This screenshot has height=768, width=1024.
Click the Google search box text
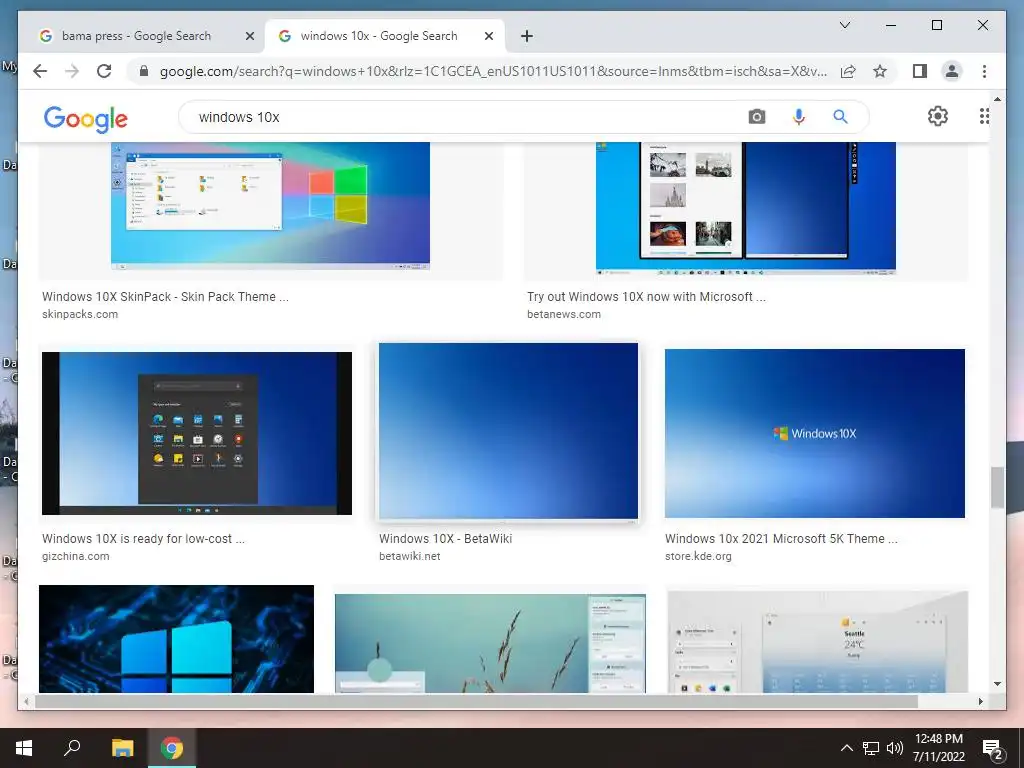coord(239,118)
